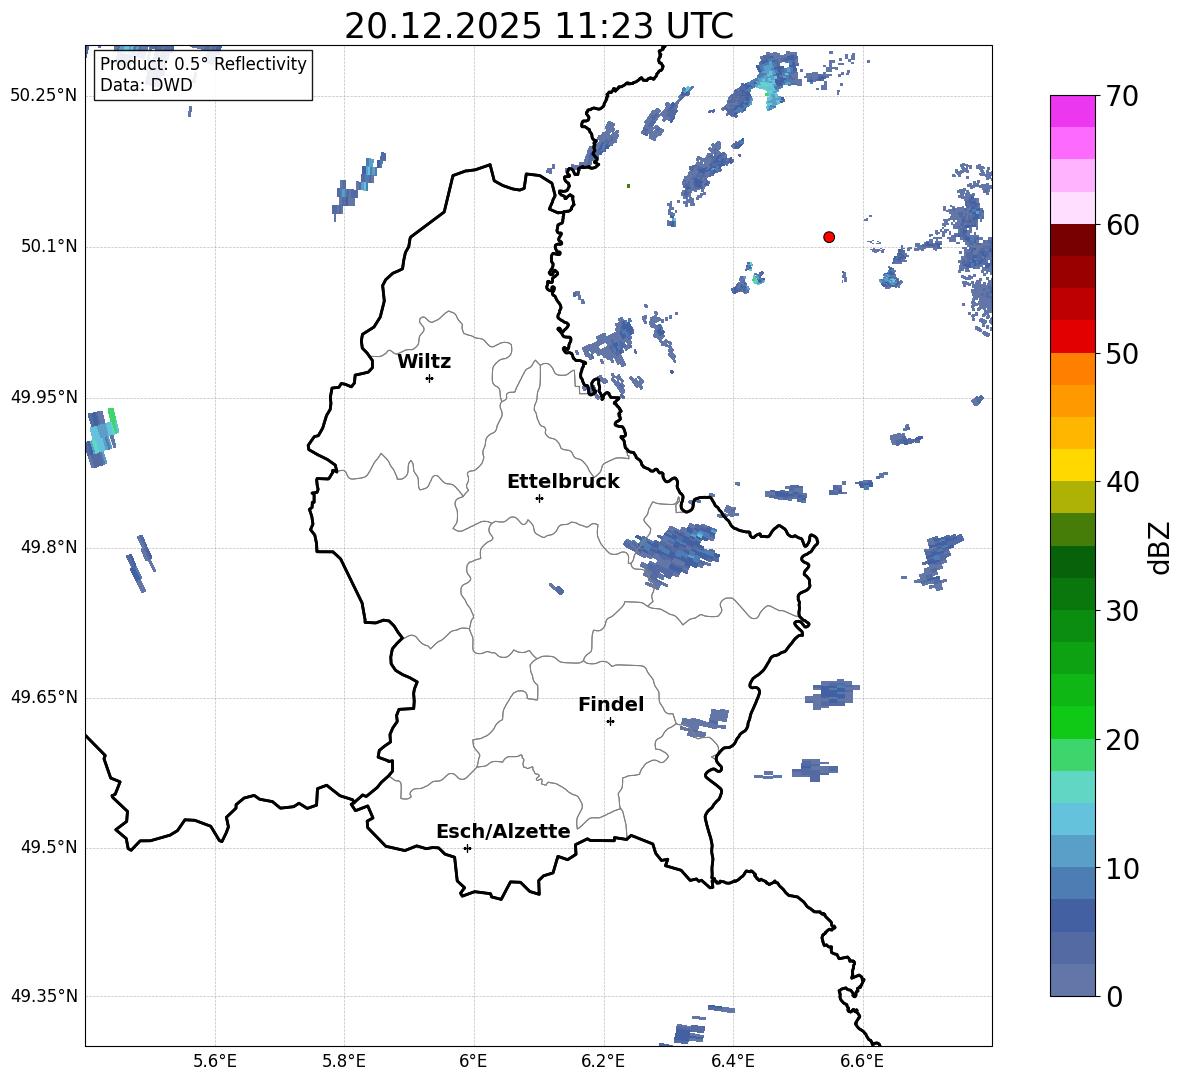Click the 49.95°N latitude label
Image resolution: width=1184 pixels, height=1081 pixels.
[x=44, y=396]
